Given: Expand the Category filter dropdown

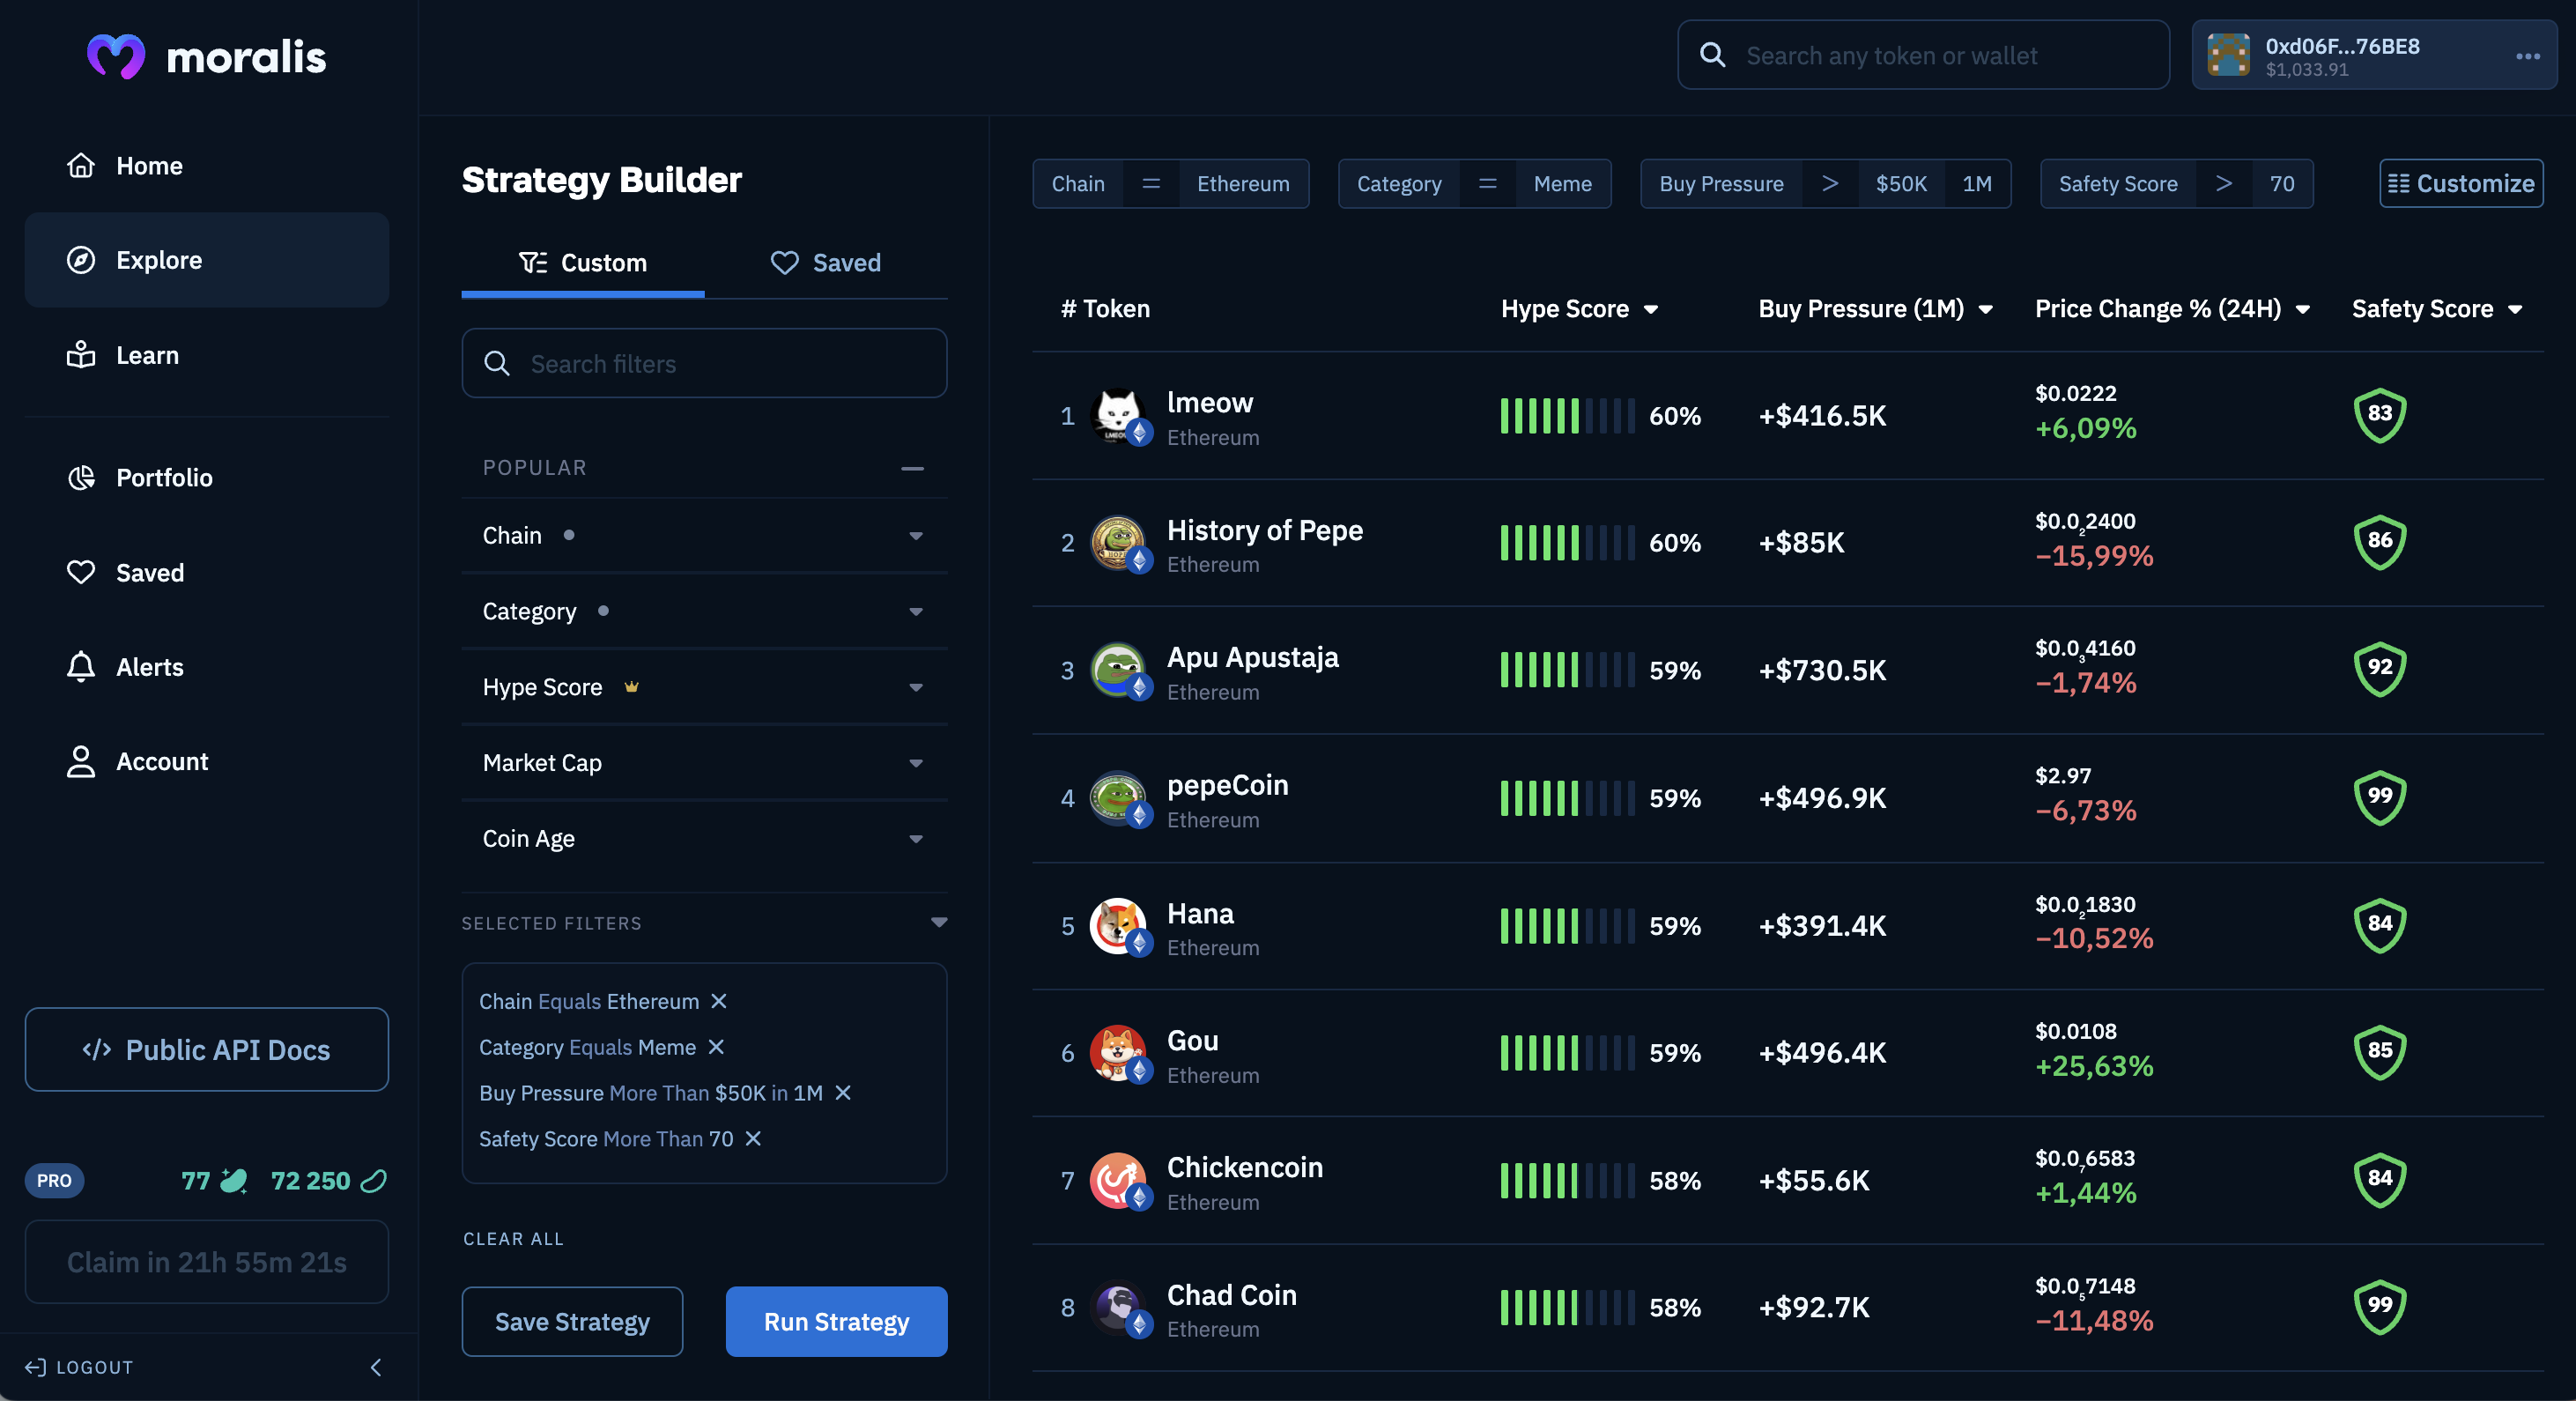Looking at the screenshot, I should point(704,611).
